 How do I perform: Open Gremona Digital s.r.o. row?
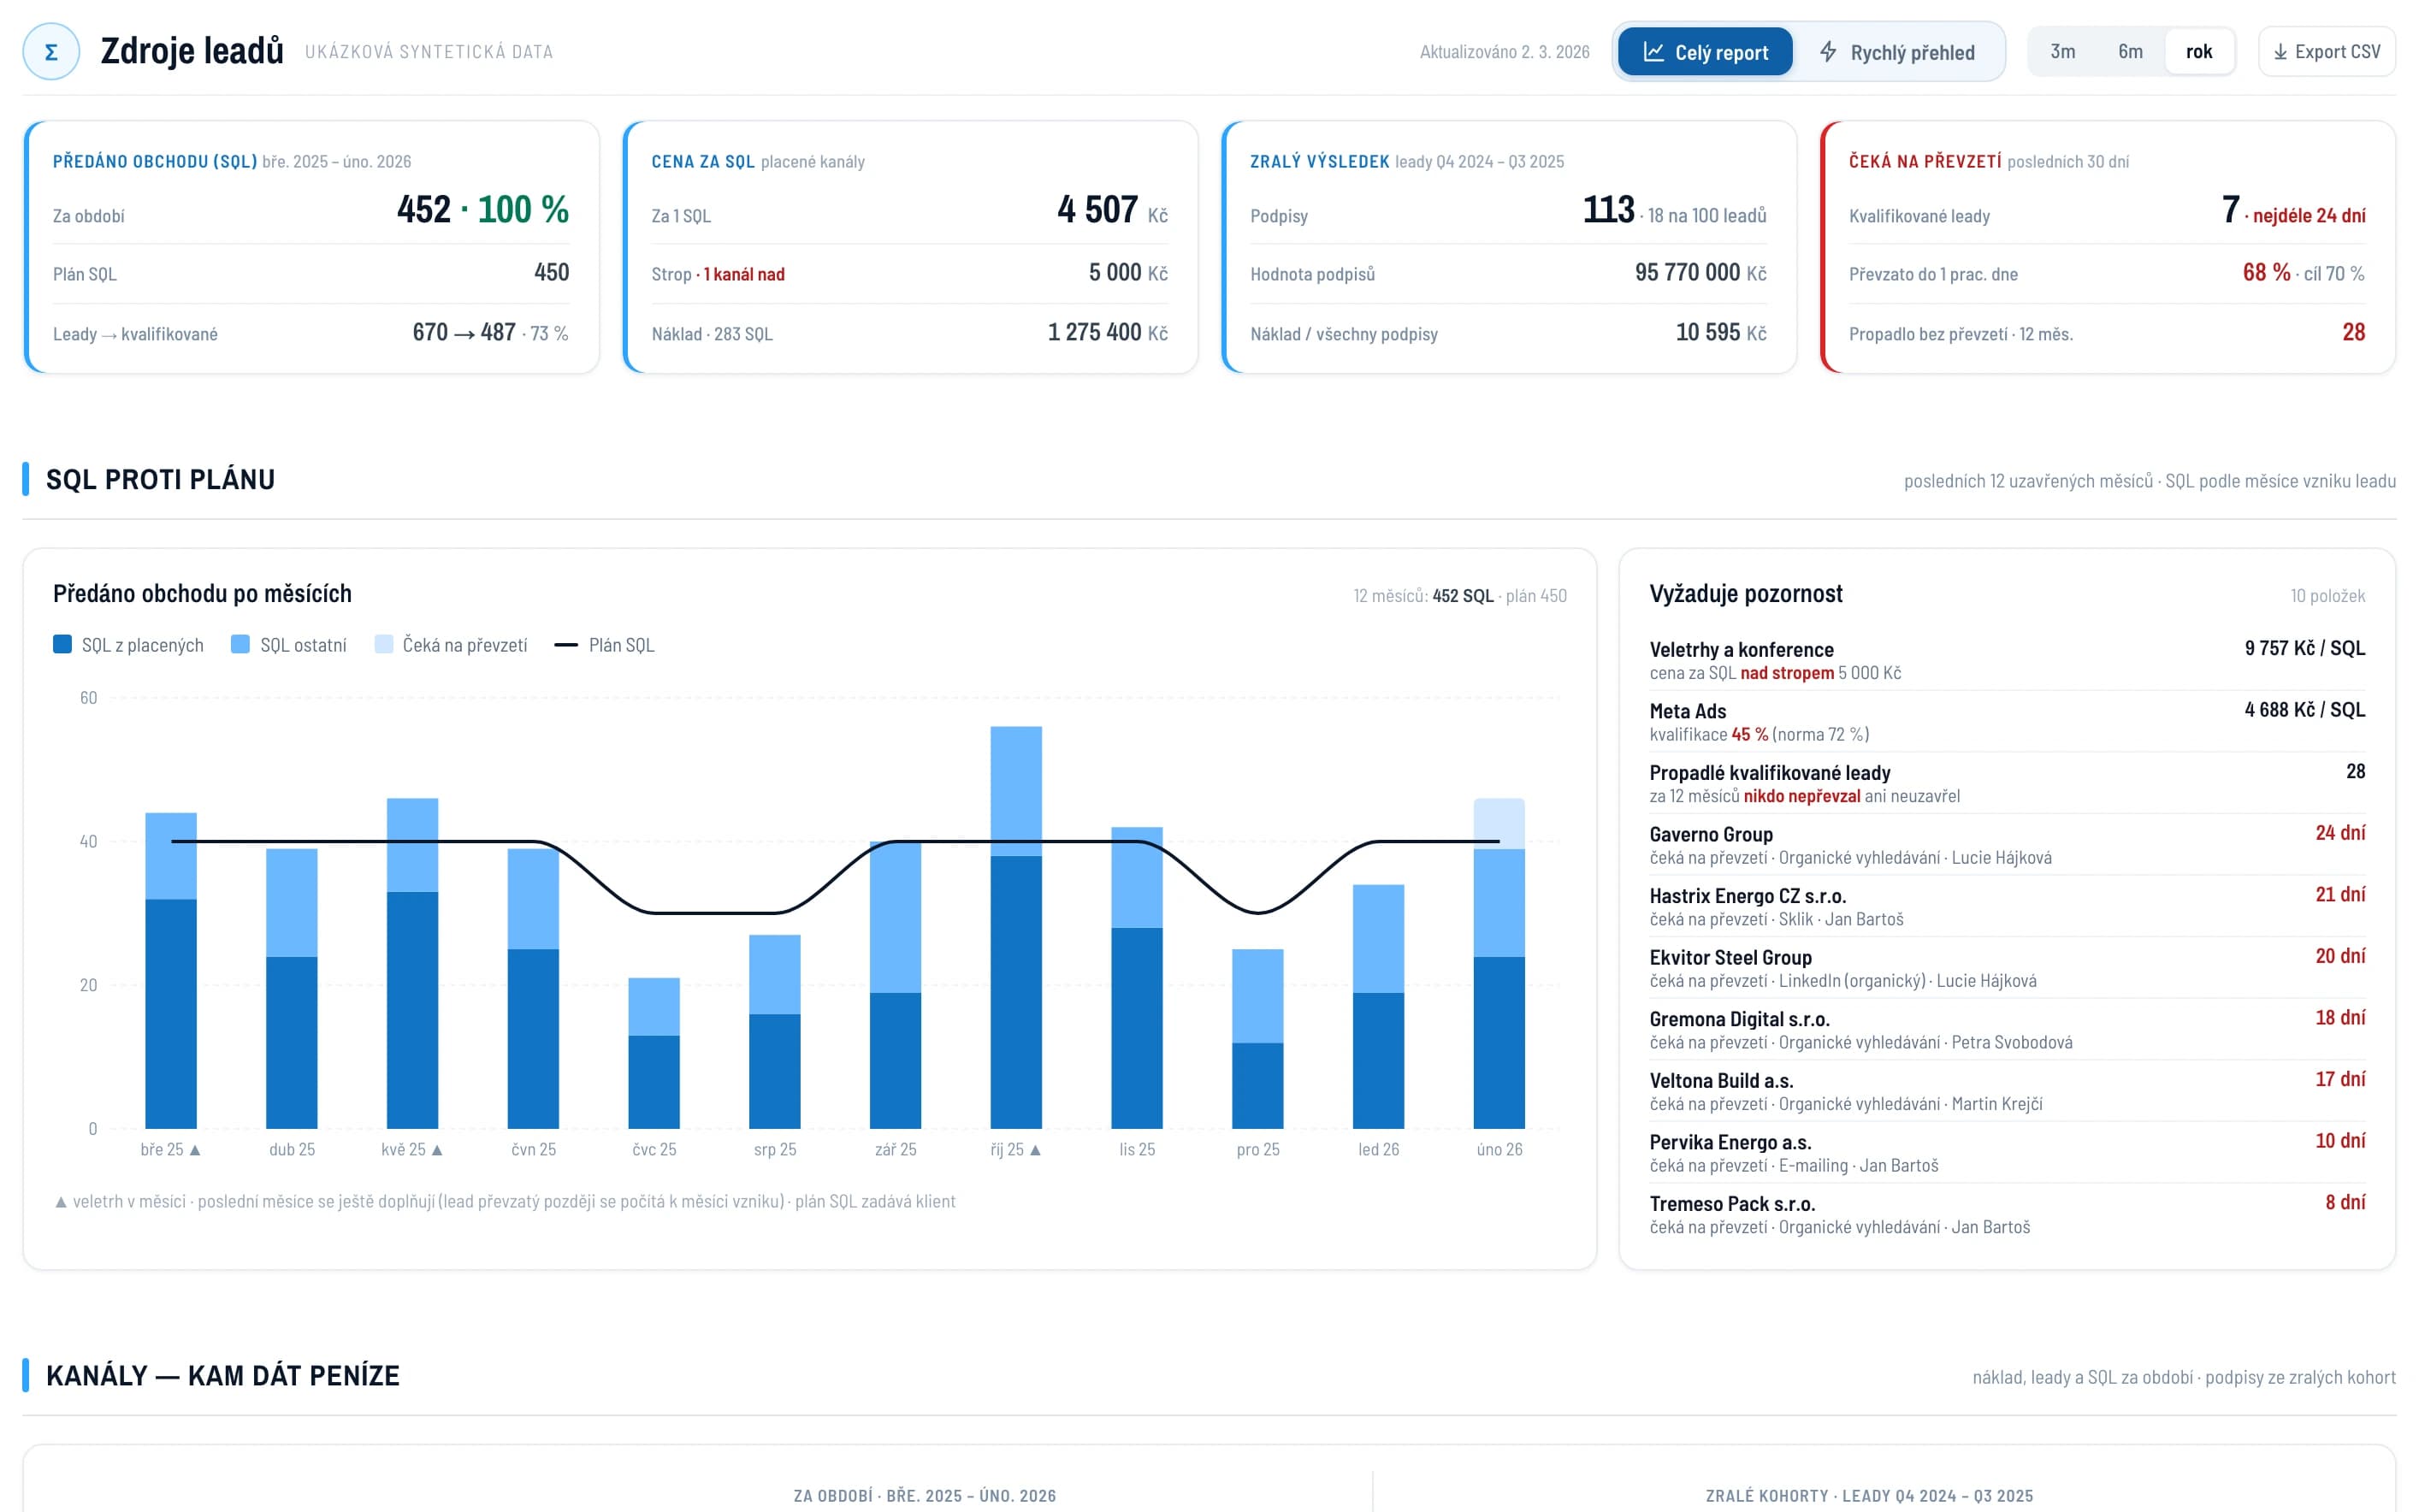click(2006, 1029)
